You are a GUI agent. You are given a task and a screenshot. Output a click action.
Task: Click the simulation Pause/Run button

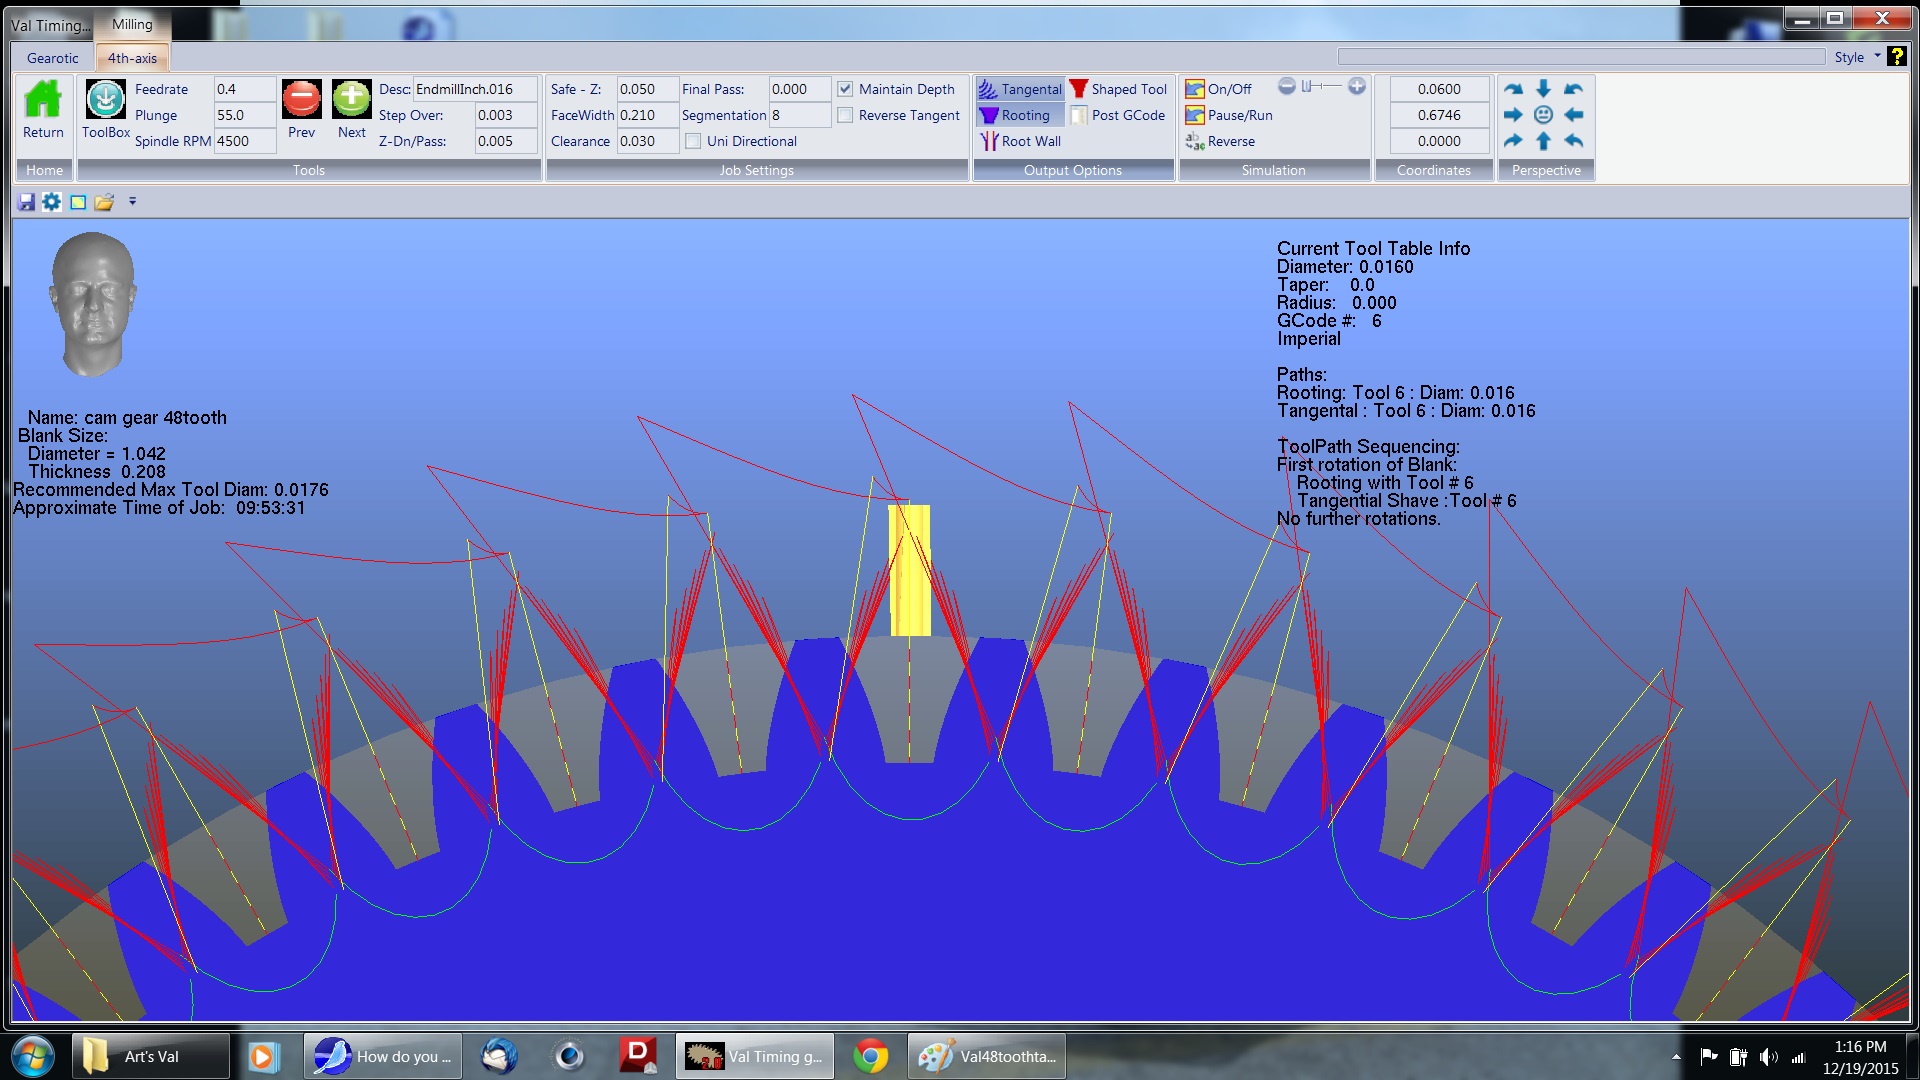tap(1229, 115)
